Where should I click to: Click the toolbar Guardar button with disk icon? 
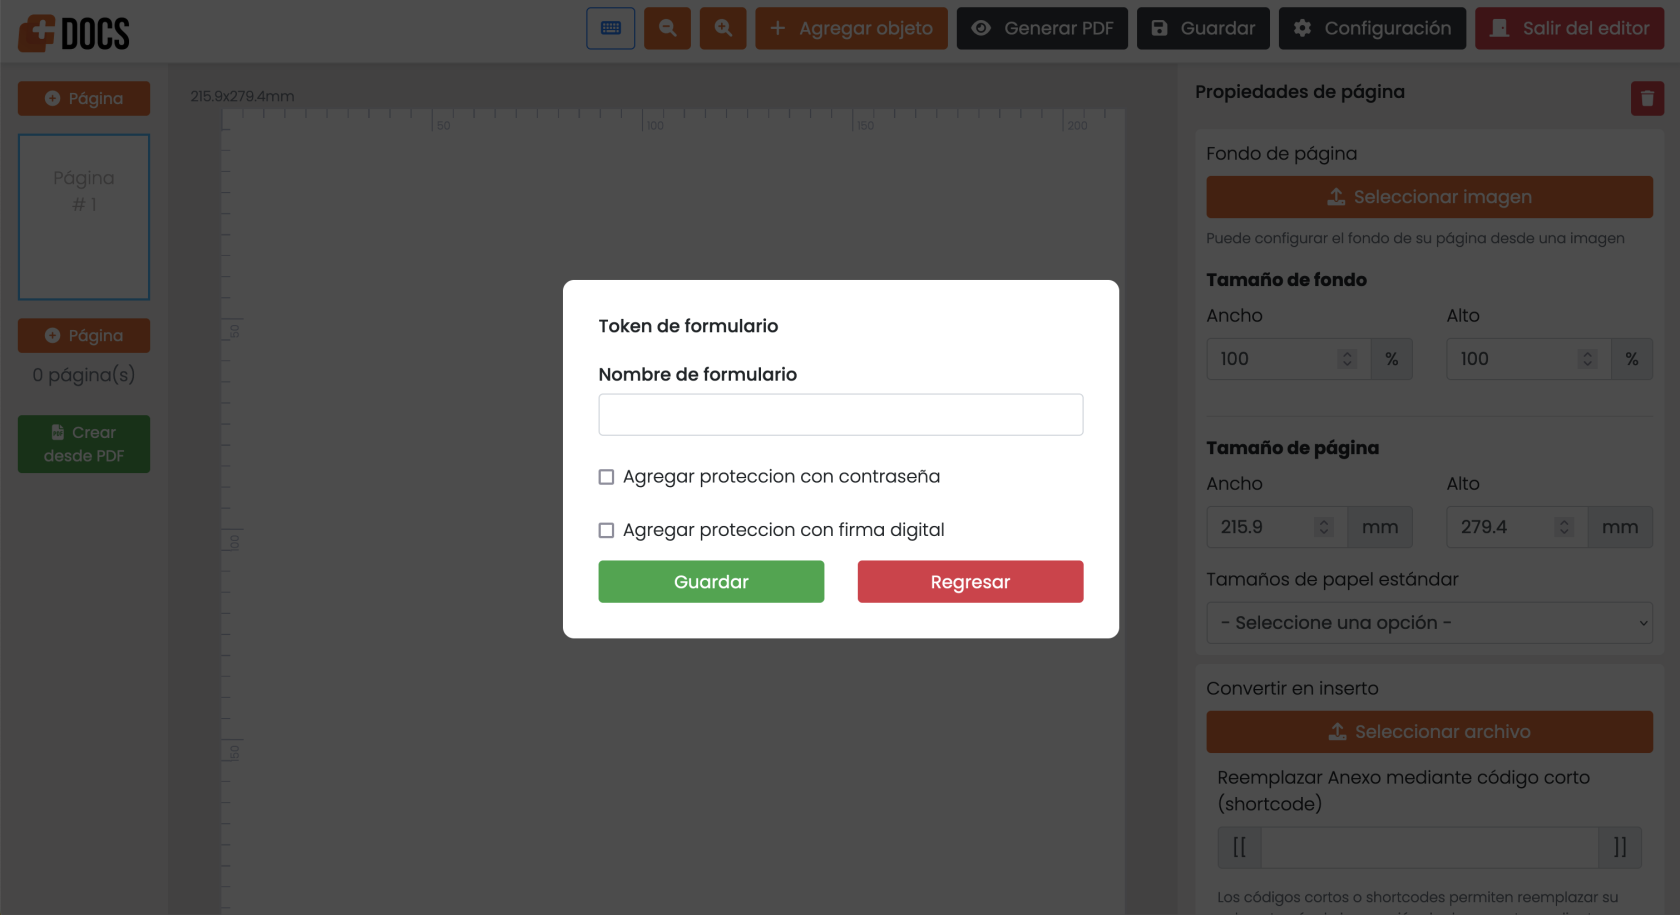[1203, 28]
